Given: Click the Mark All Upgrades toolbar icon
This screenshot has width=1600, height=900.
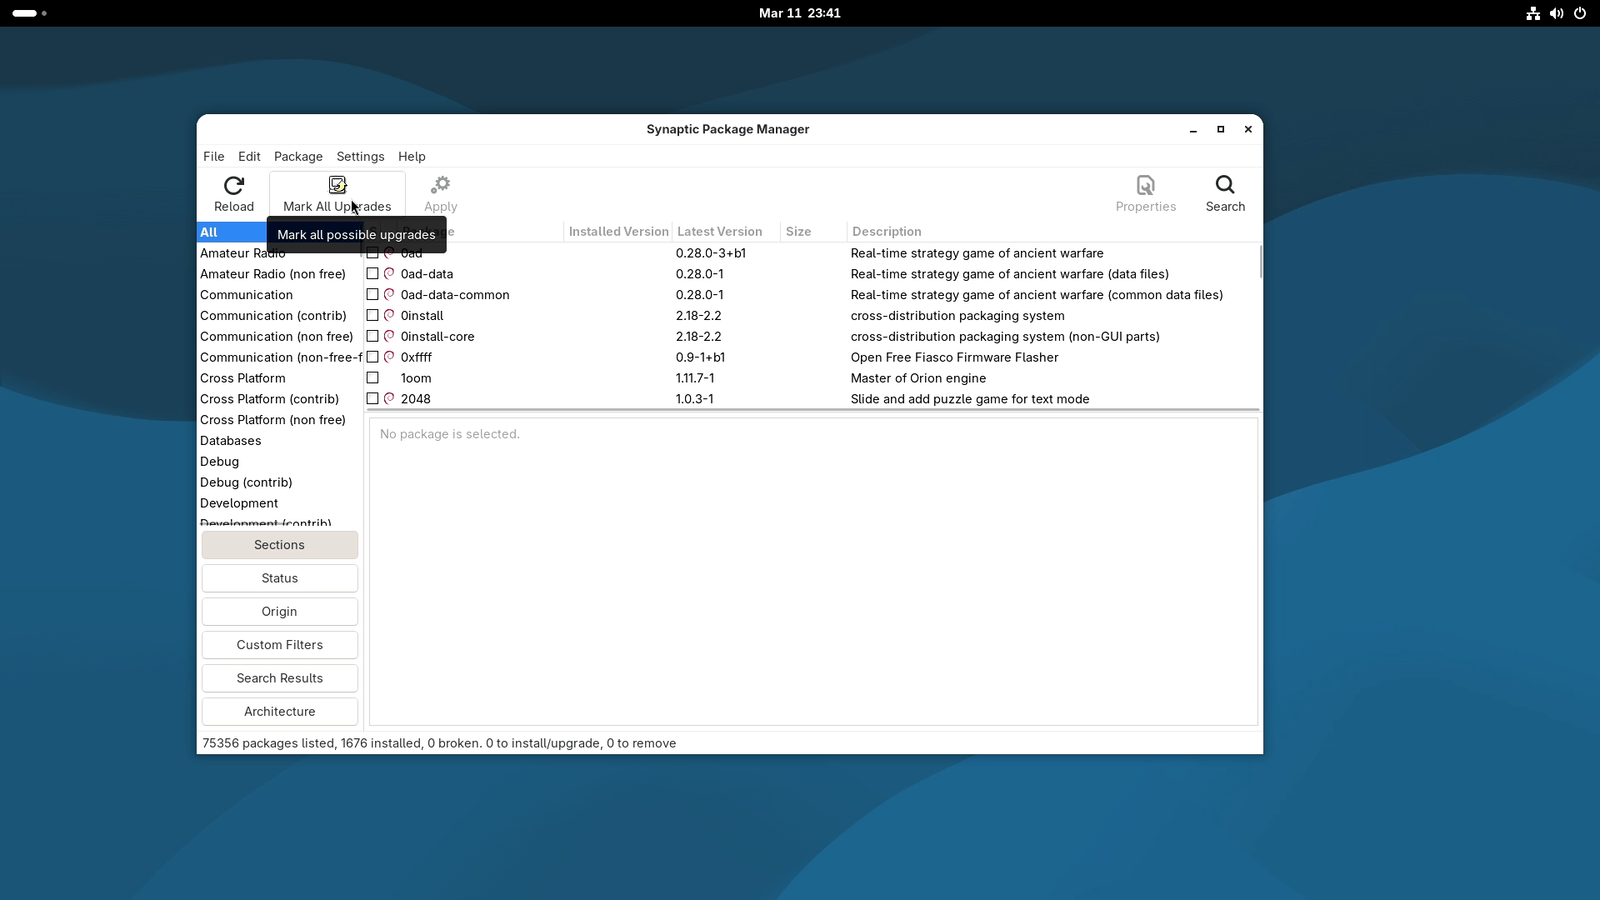Looking at the screenshot, I should coord(337,186).
